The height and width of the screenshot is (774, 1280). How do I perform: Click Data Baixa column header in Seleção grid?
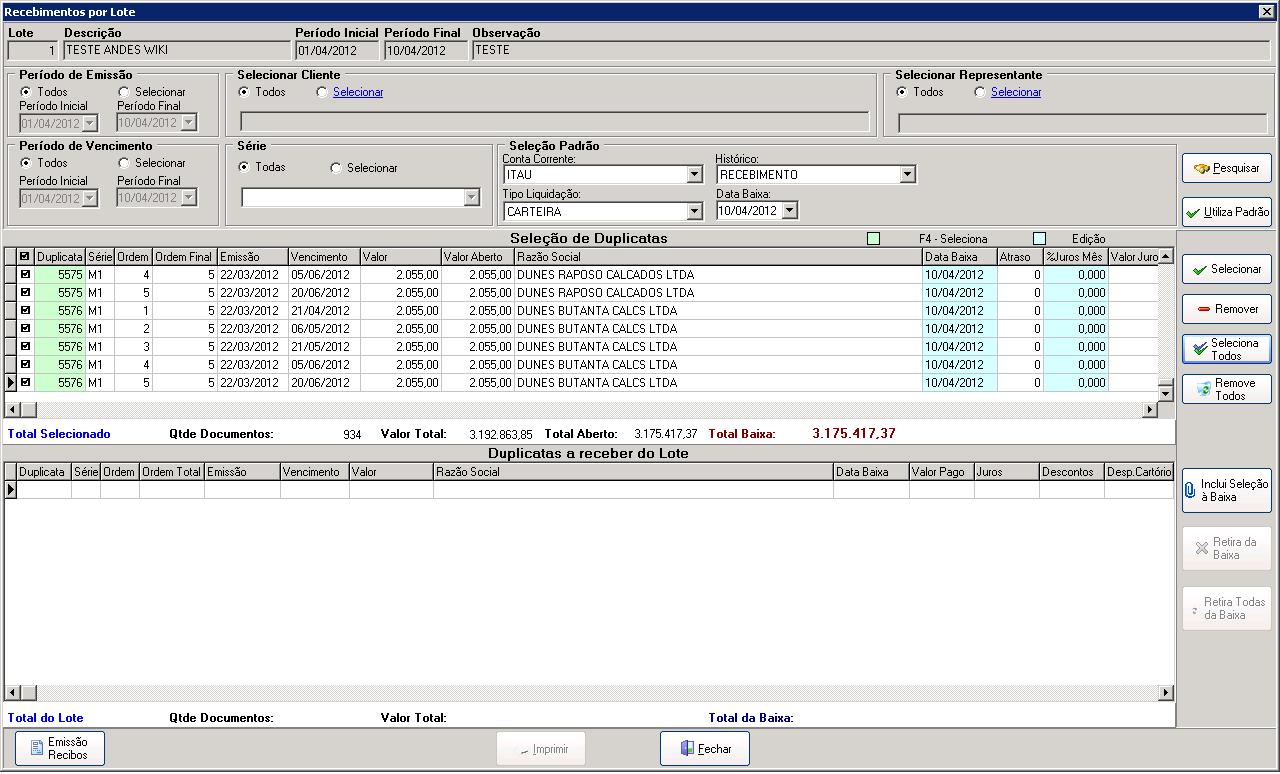[959, 257]
